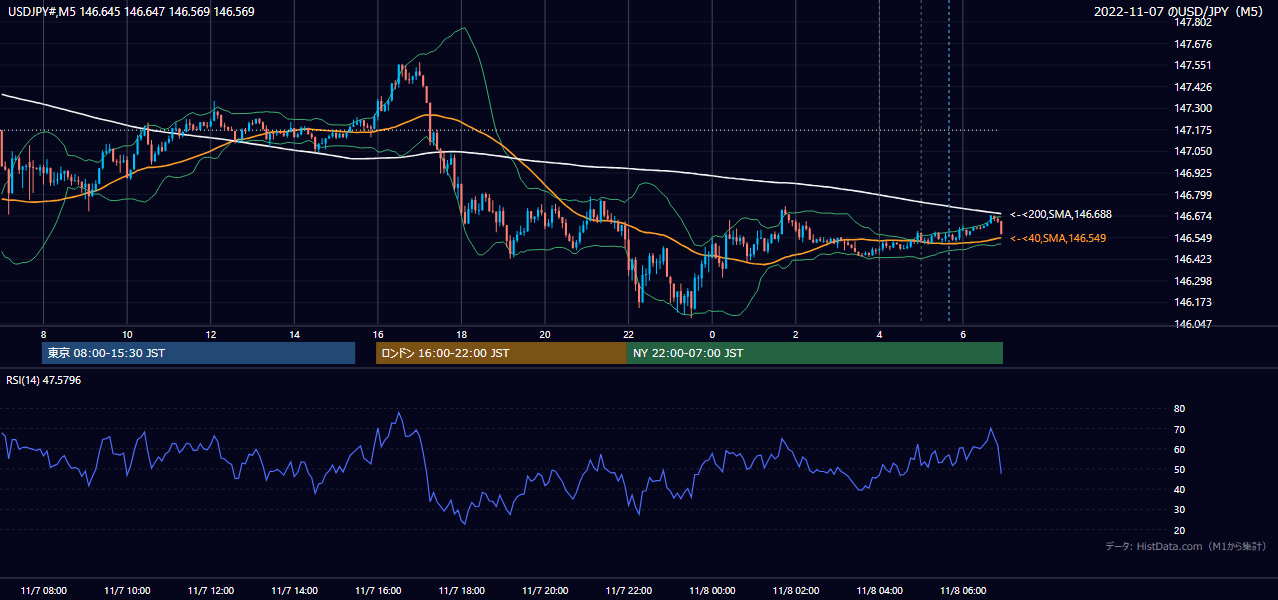Click the 11/7 22:00 bottom time label
Image resolution: width=1278 pixels, height=600 pixels.
click(628, 590)
